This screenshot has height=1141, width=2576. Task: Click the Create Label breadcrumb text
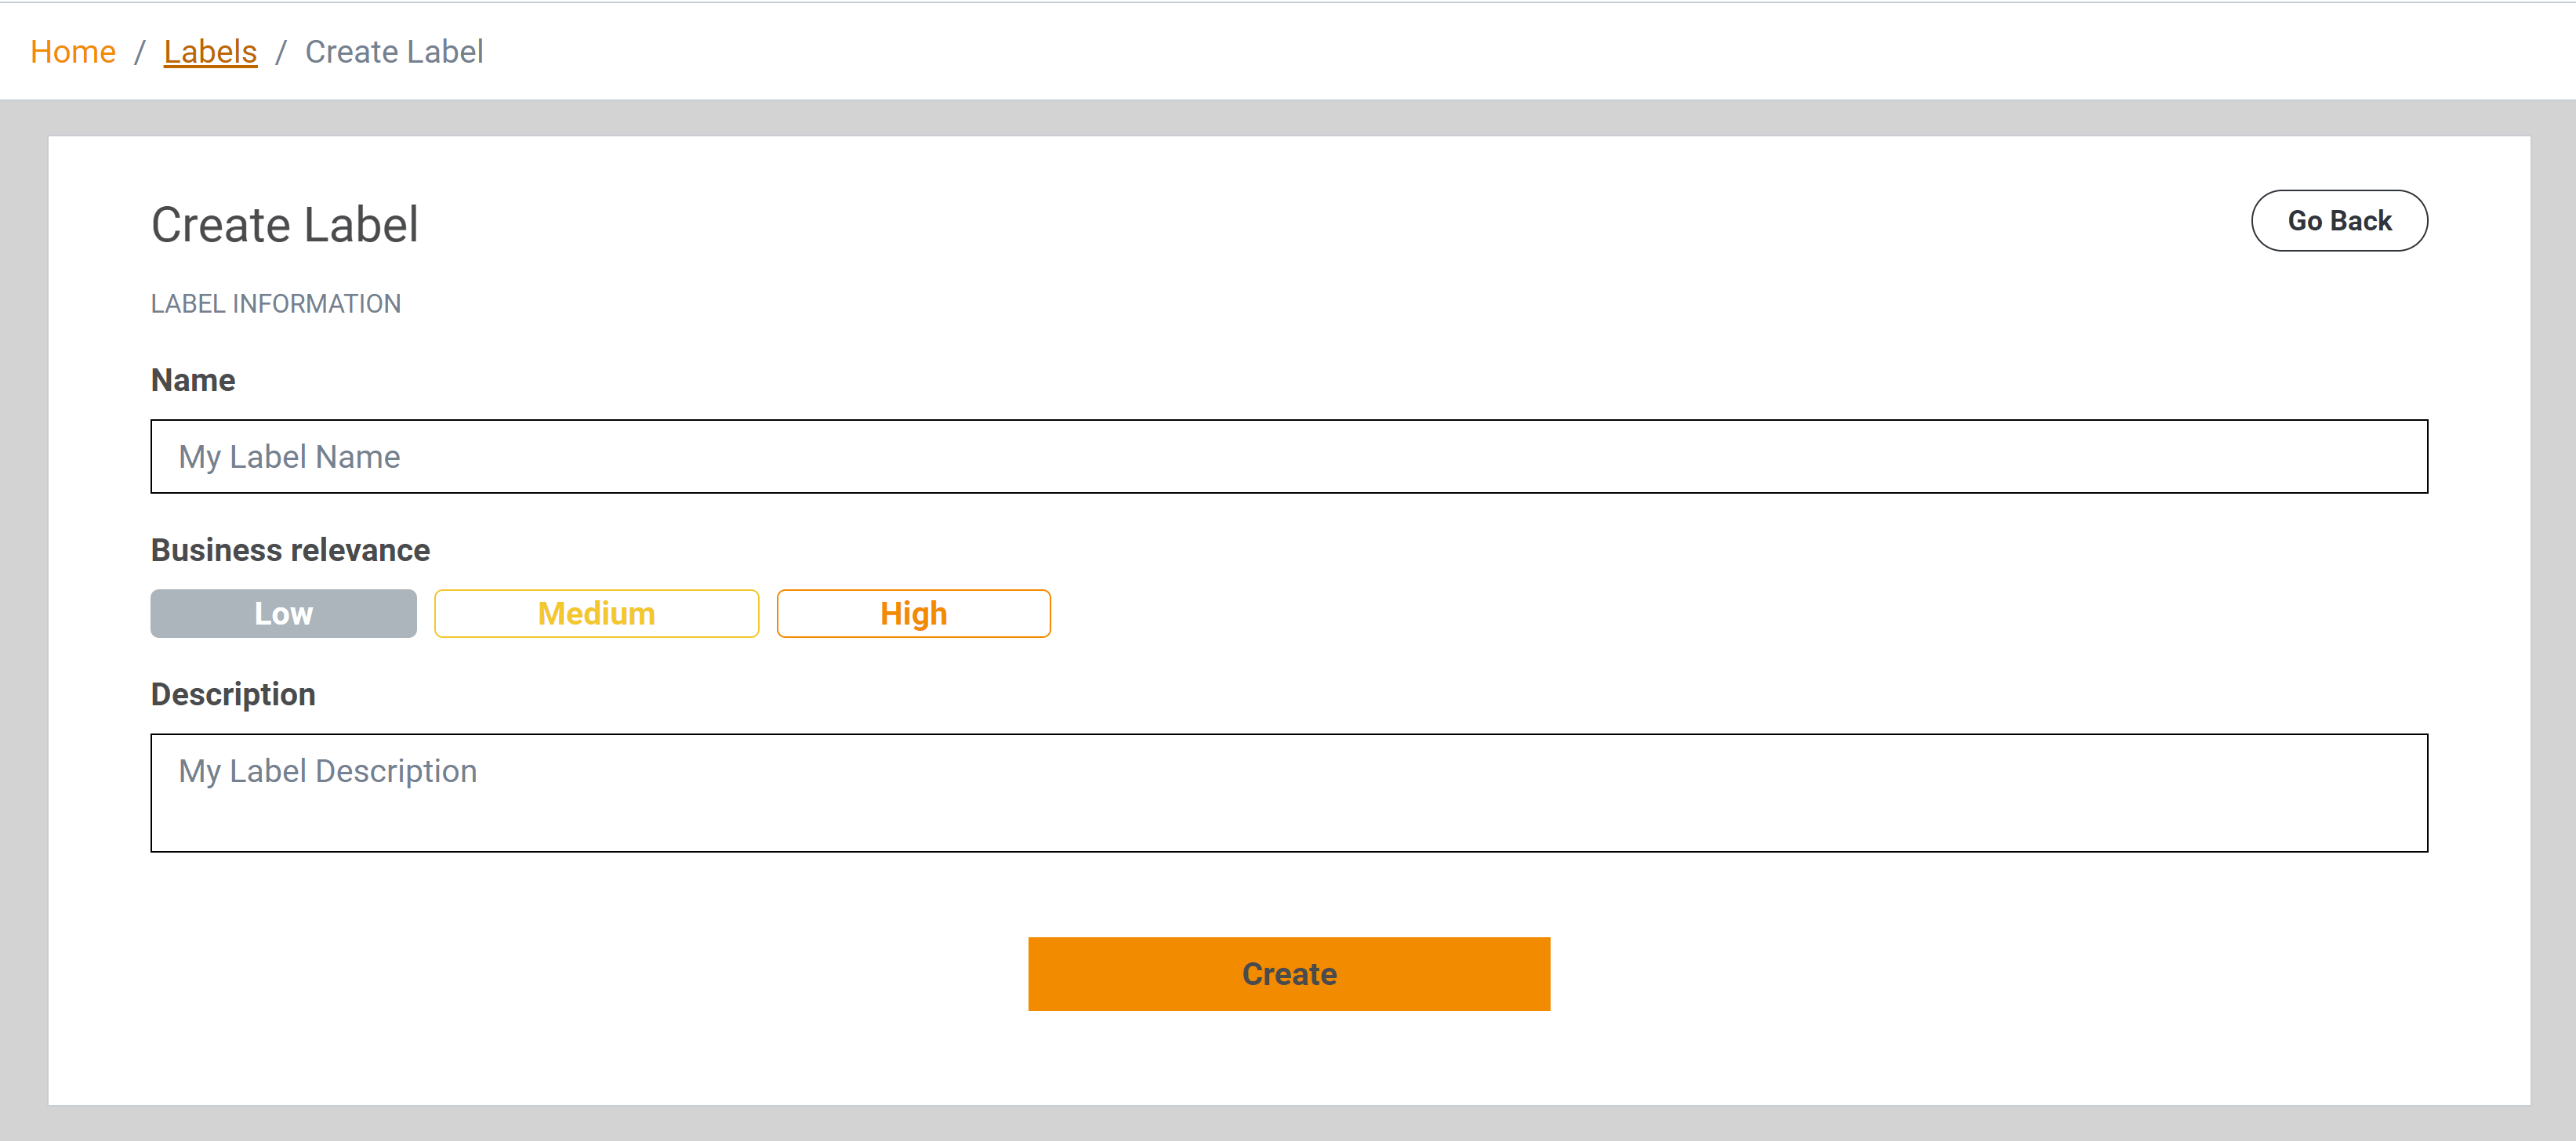click(x=393, y=52)
